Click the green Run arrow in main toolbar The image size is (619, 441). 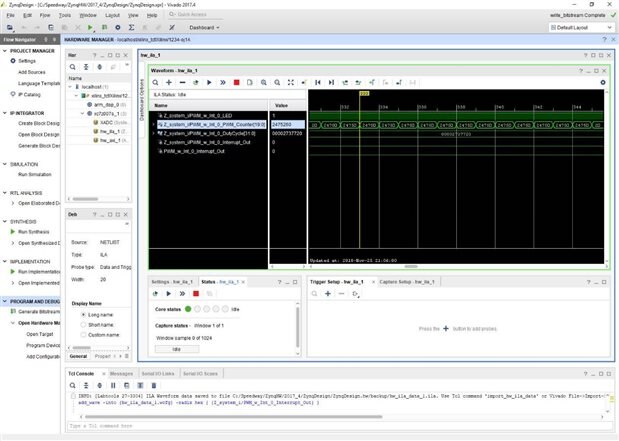[x=89, y=28]
